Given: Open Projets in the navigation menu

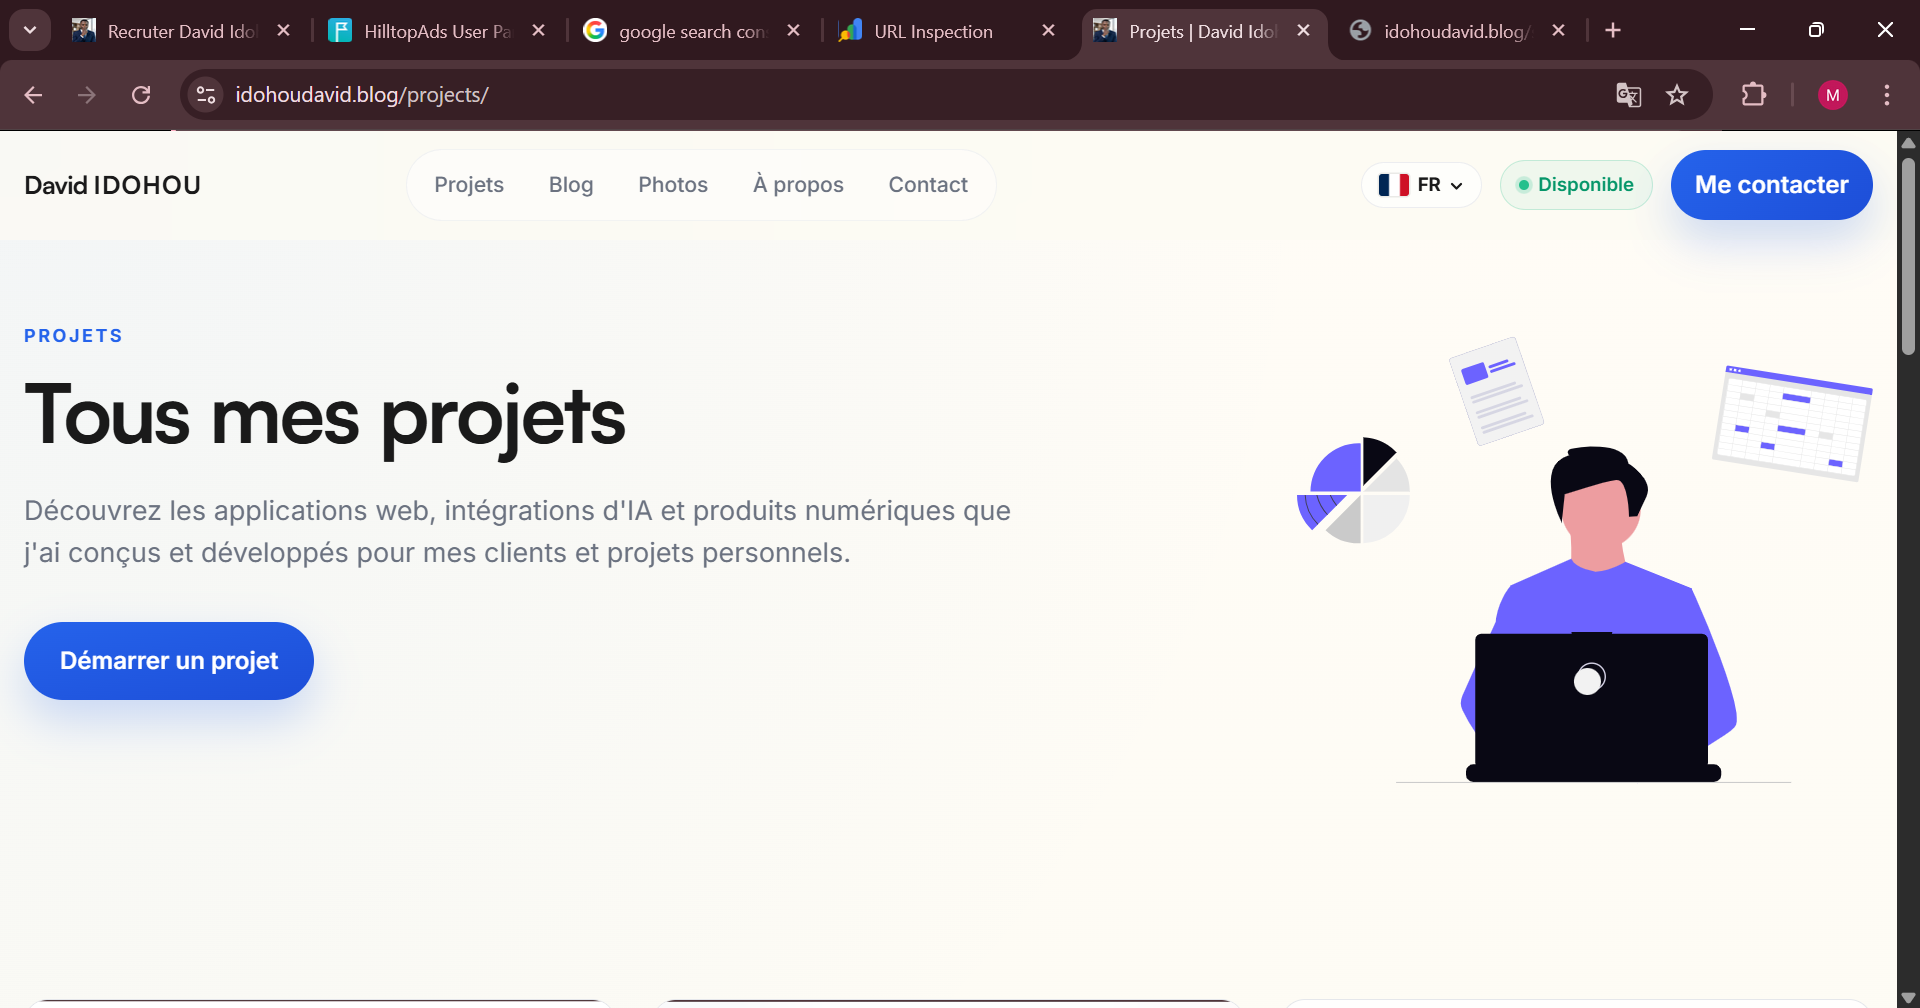Looking at the screenshot, I should tap(469, 185).
